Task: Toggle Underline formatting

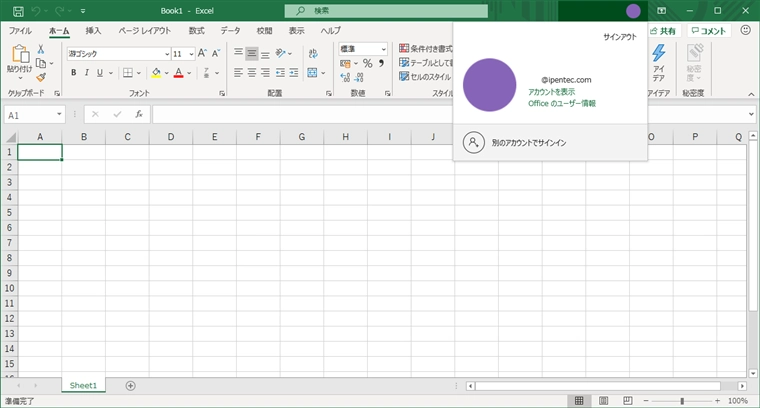Action: pos(99,73)
